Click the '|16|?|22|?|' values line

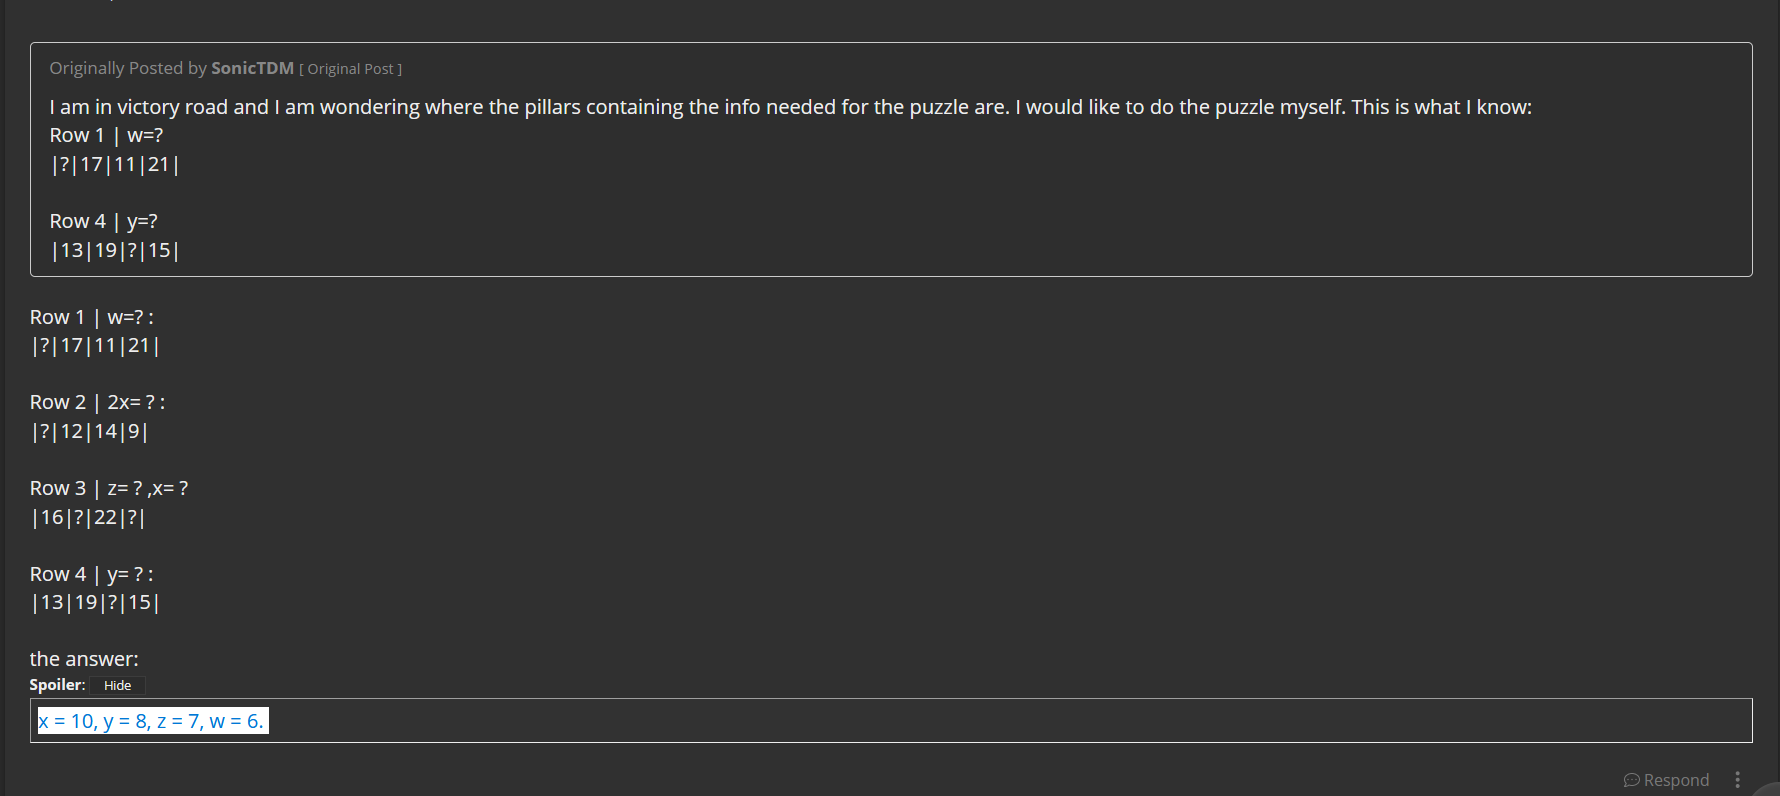click(x=88, y=517)
